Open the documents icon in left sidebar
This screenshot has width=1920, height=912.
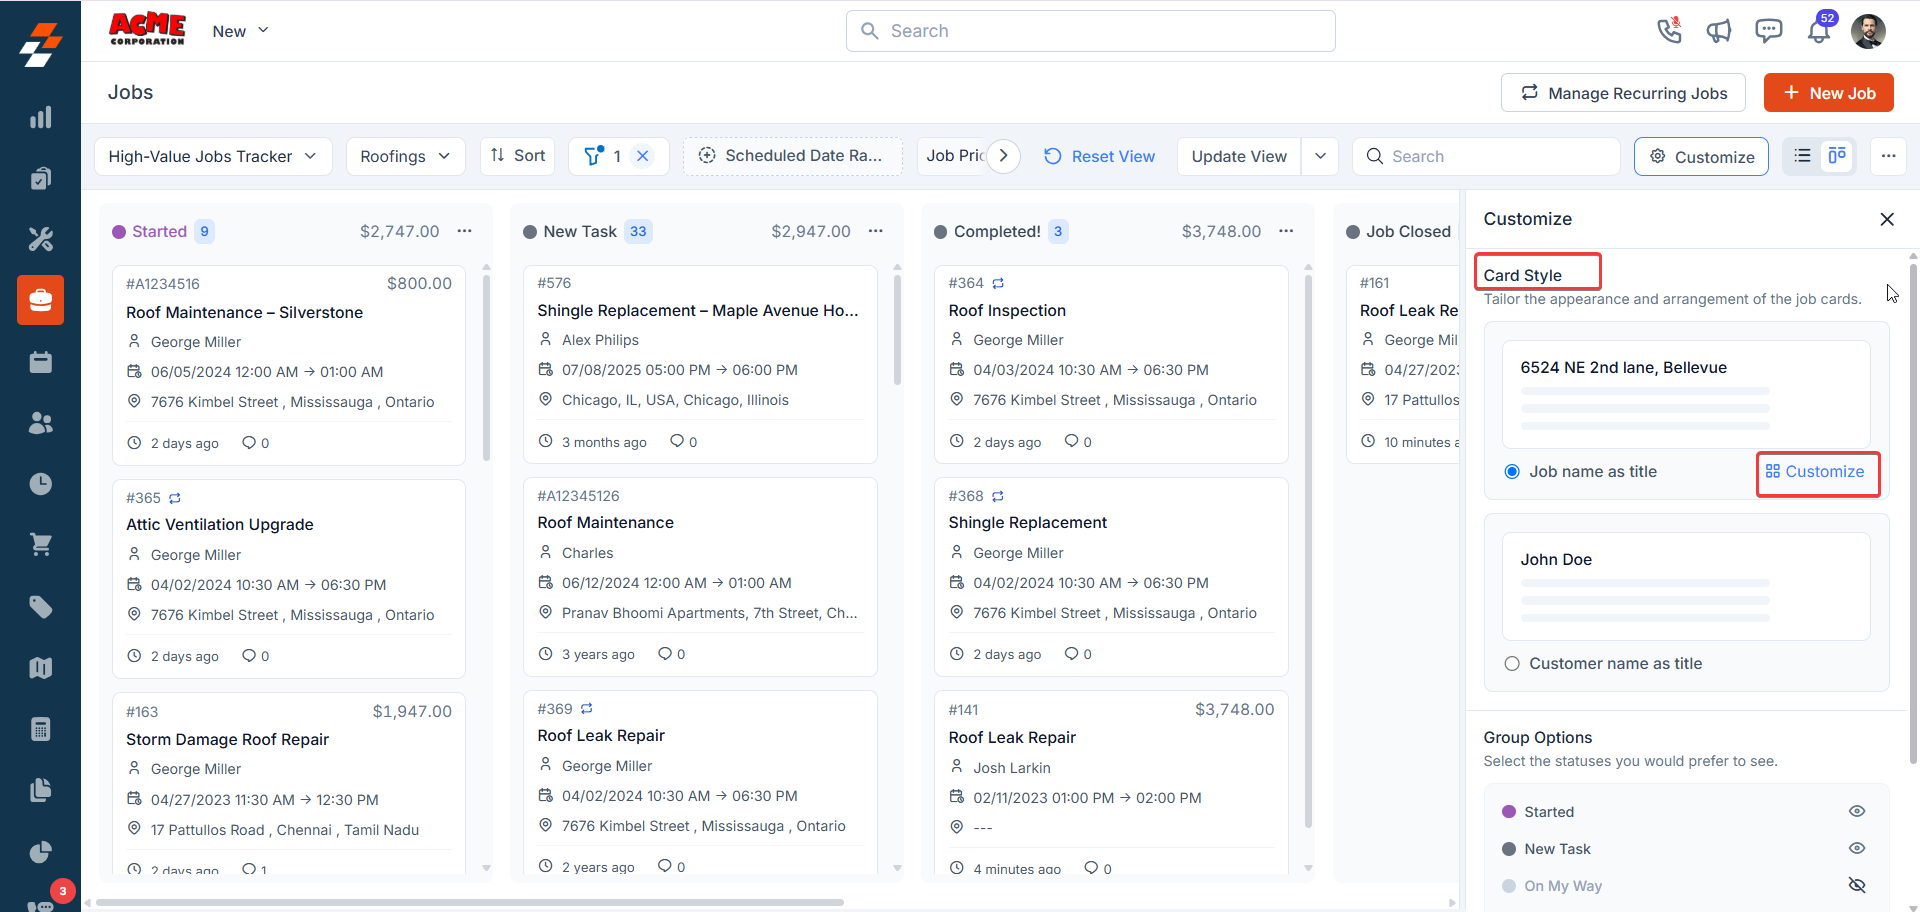click(40, 790)
